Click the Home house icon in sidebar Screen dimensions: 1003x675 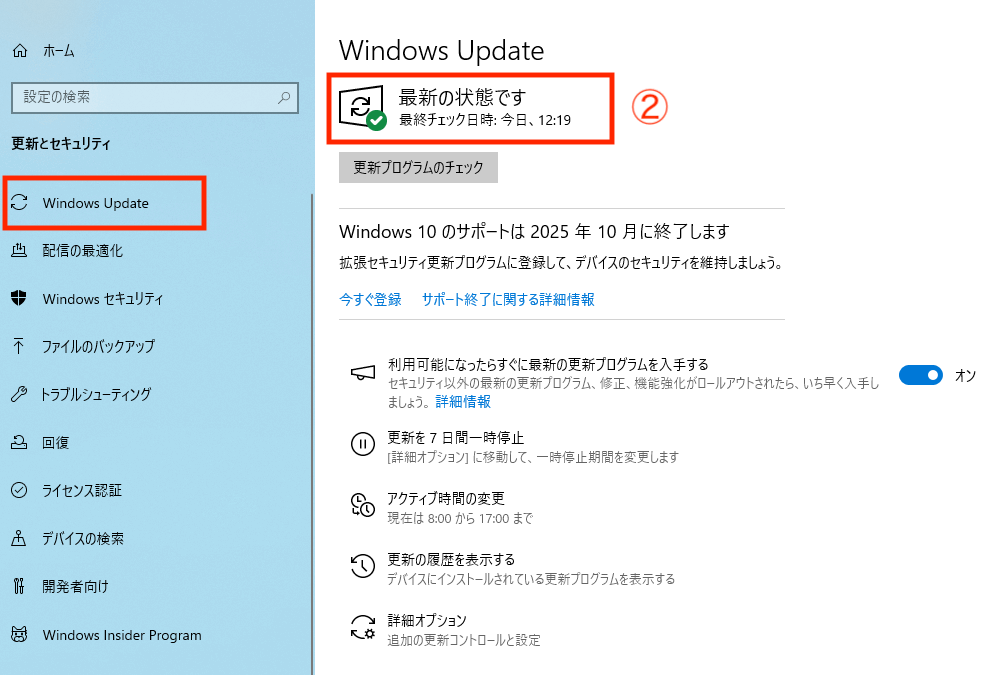(x=20, y=51)
